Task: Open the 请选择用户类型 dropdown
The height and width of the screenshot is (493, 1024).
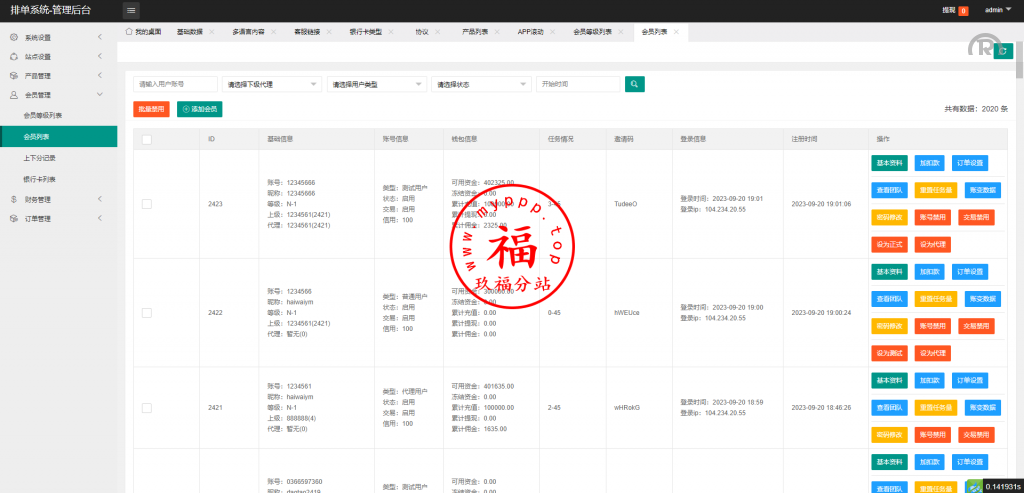Action: pyautogui.click(x=374, y=85)
